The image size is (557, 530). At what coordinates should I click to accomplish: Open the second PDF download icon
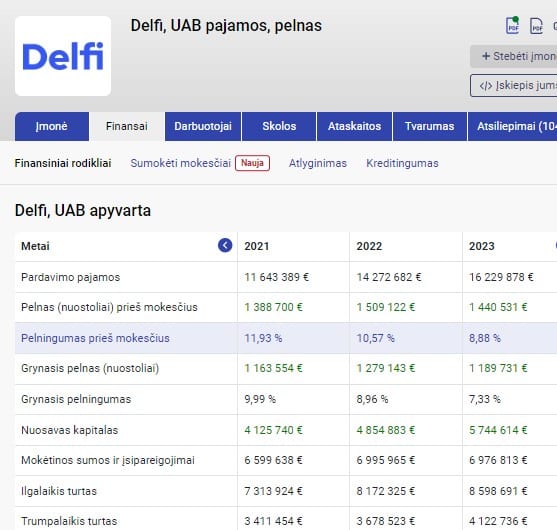pos(536,26)
